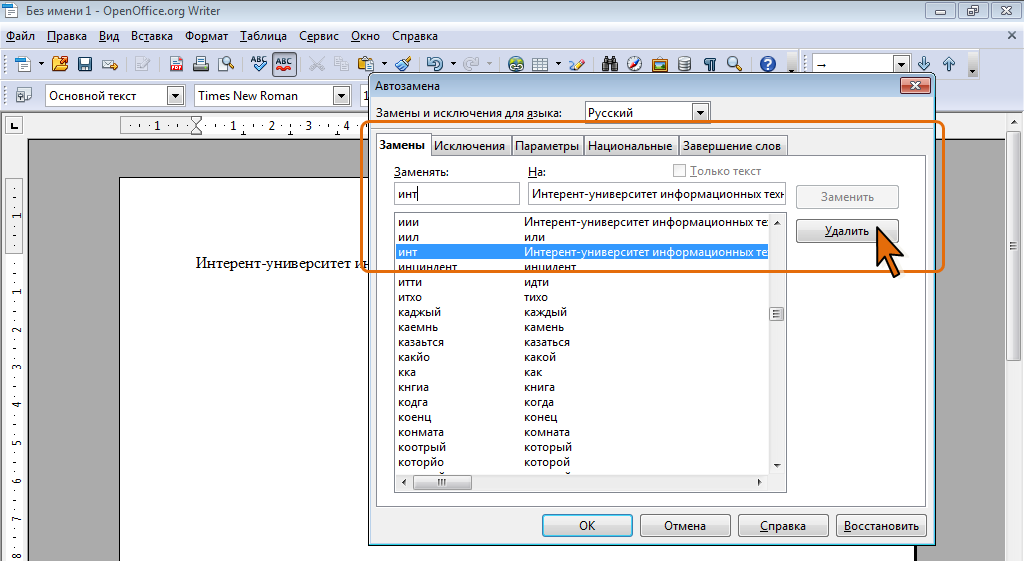
Task: Toggle the AutoSpellcheck icon
Action: (284, 64)
